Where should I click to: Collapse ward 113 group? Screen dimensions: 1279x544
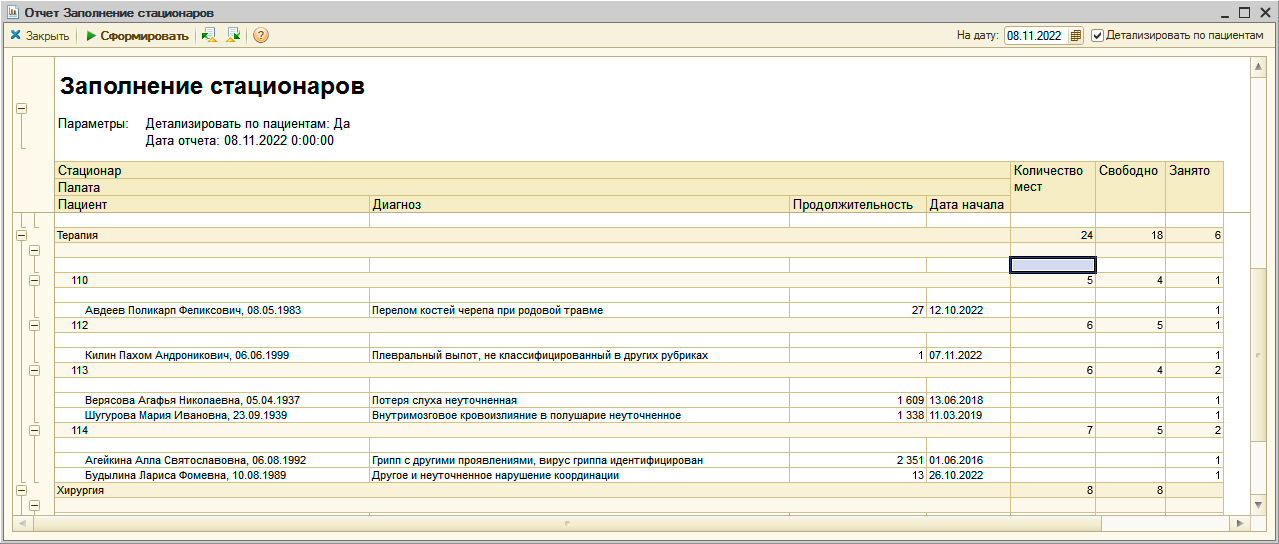click(x=34, y=370)
